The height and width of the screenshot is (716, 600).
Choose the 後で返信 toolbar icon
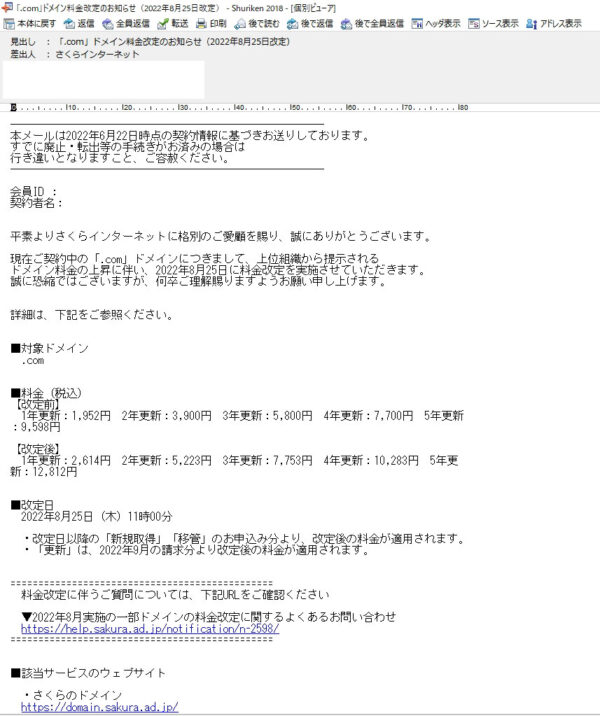[x=292, y=23]
